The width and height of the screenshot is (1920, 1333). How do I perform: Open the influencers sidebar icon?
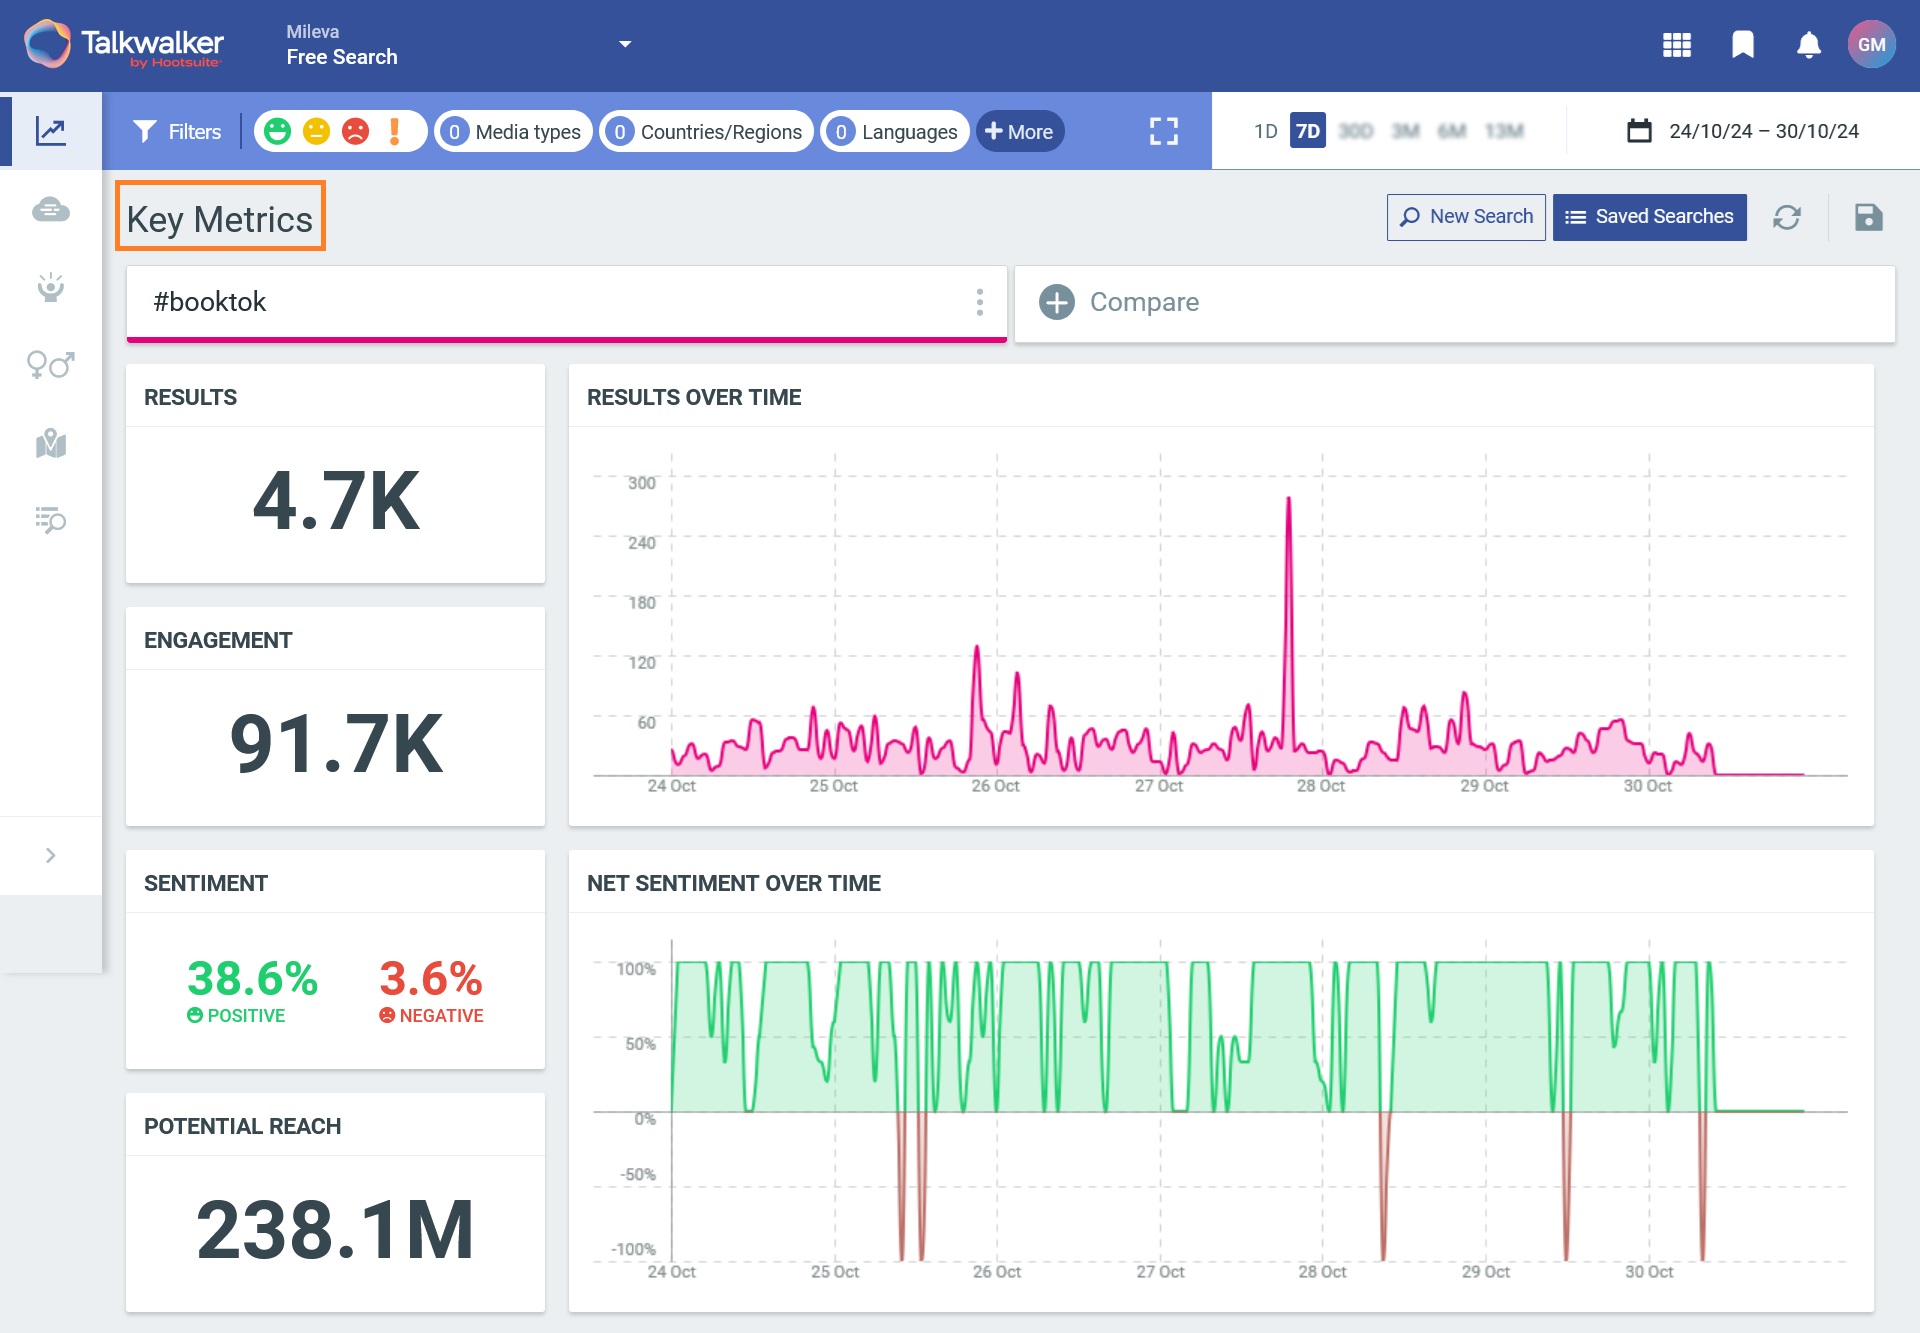tap(51, 288)
